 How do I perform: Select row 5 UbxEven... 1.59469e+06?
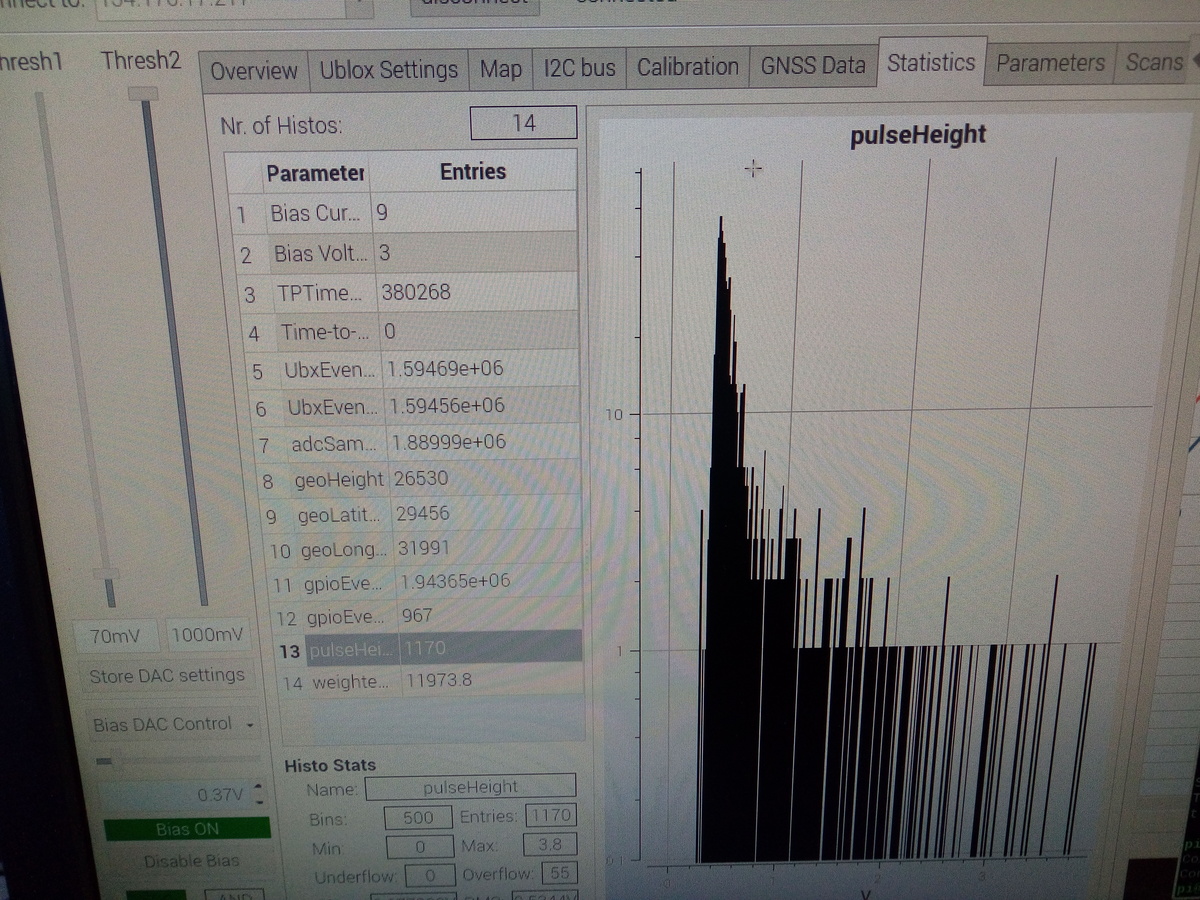[x=413, y=369]
